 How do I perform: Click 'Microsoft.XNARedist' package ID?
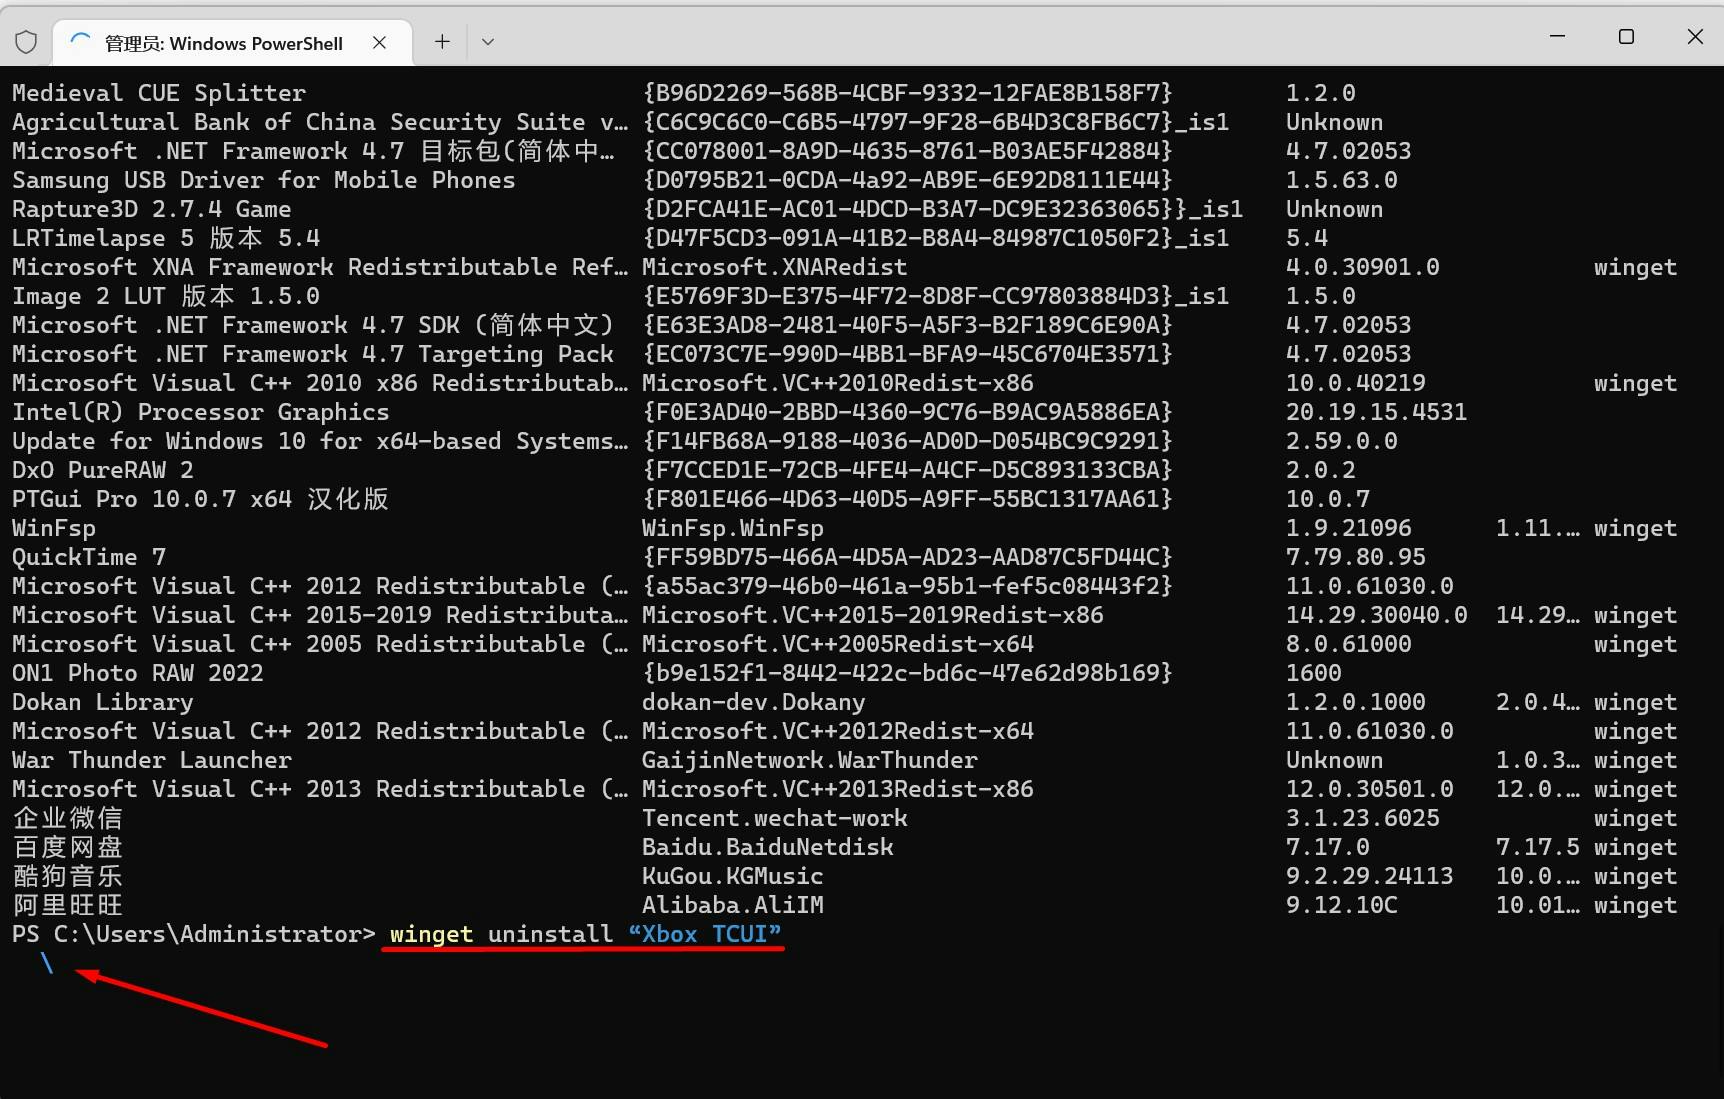click(774, 267)
